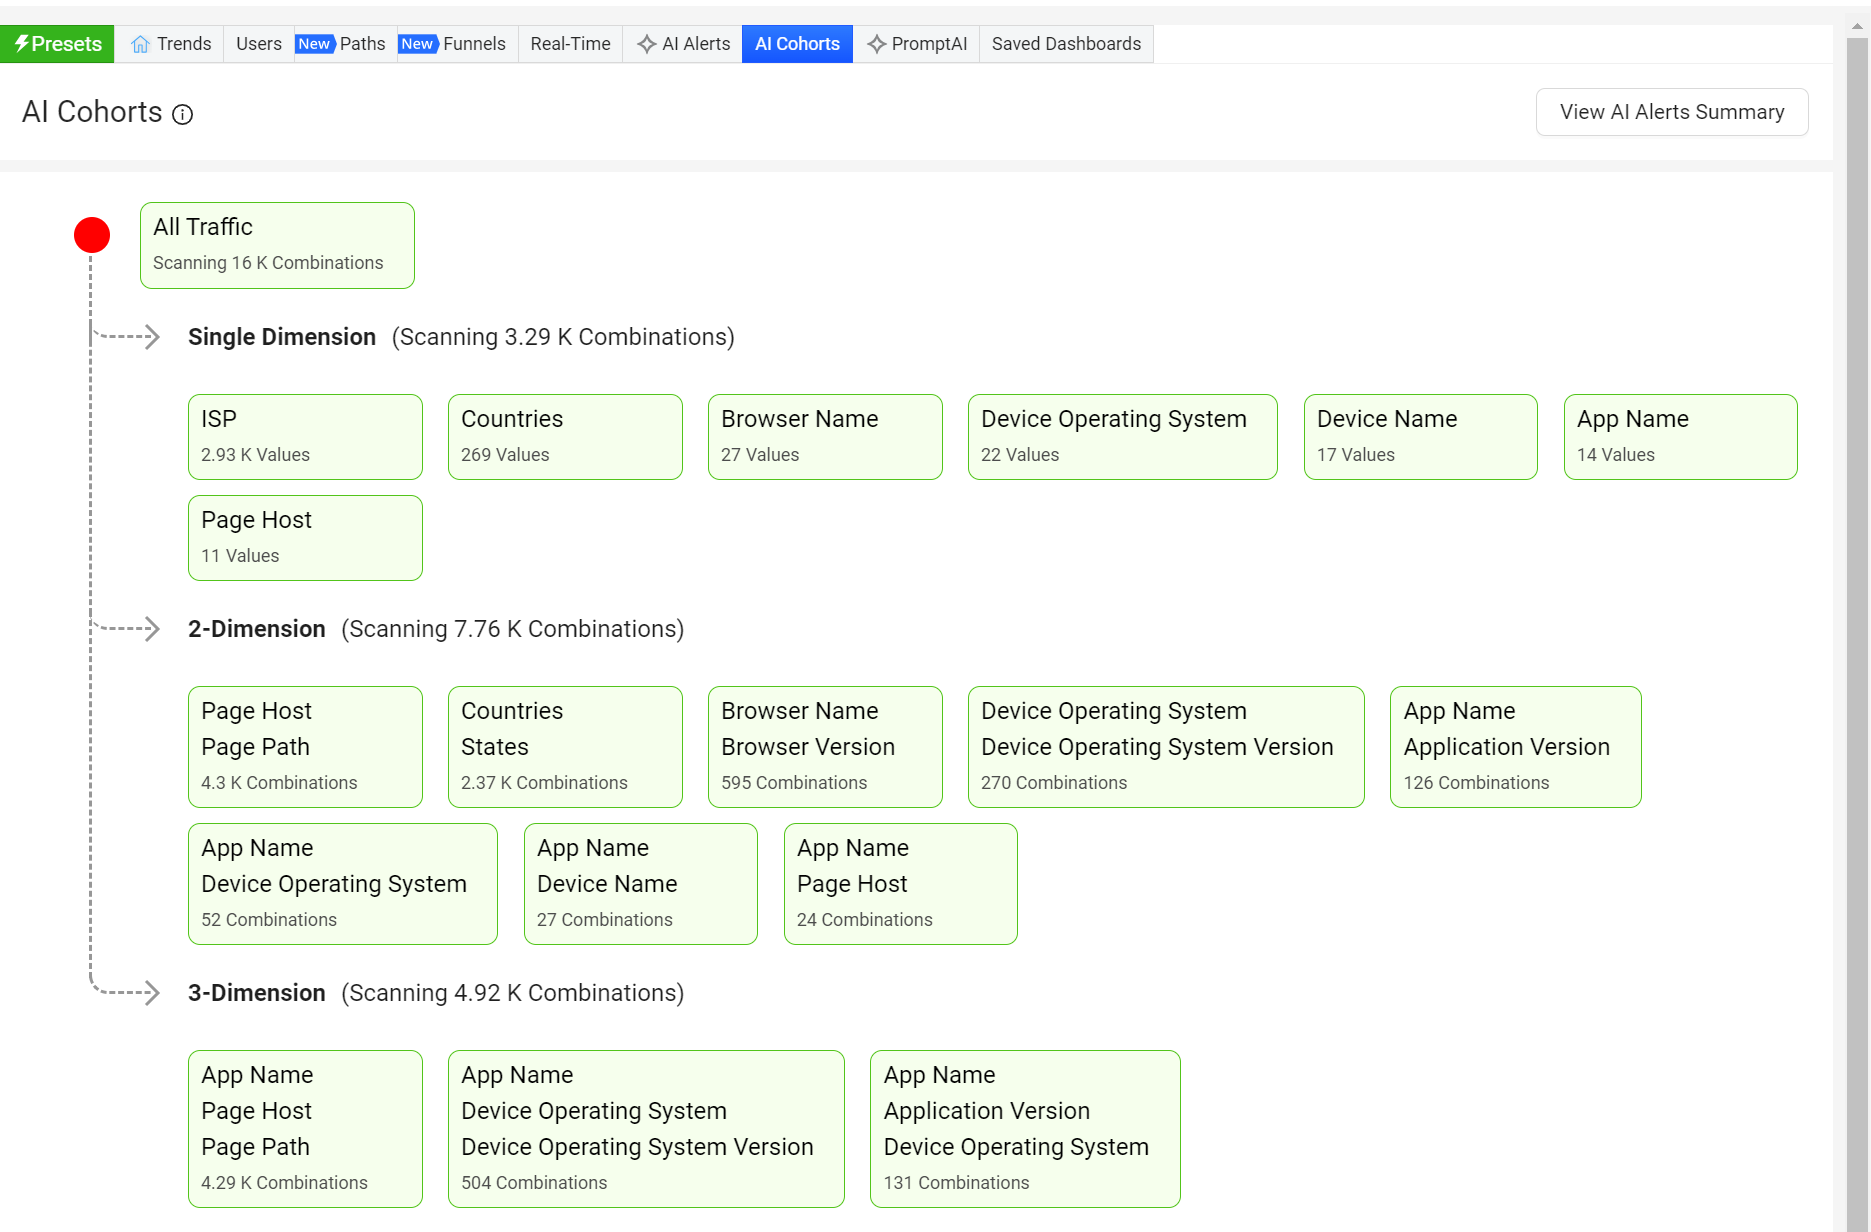Click the vertical scrollbar on the right

[x=1857, y=600]
